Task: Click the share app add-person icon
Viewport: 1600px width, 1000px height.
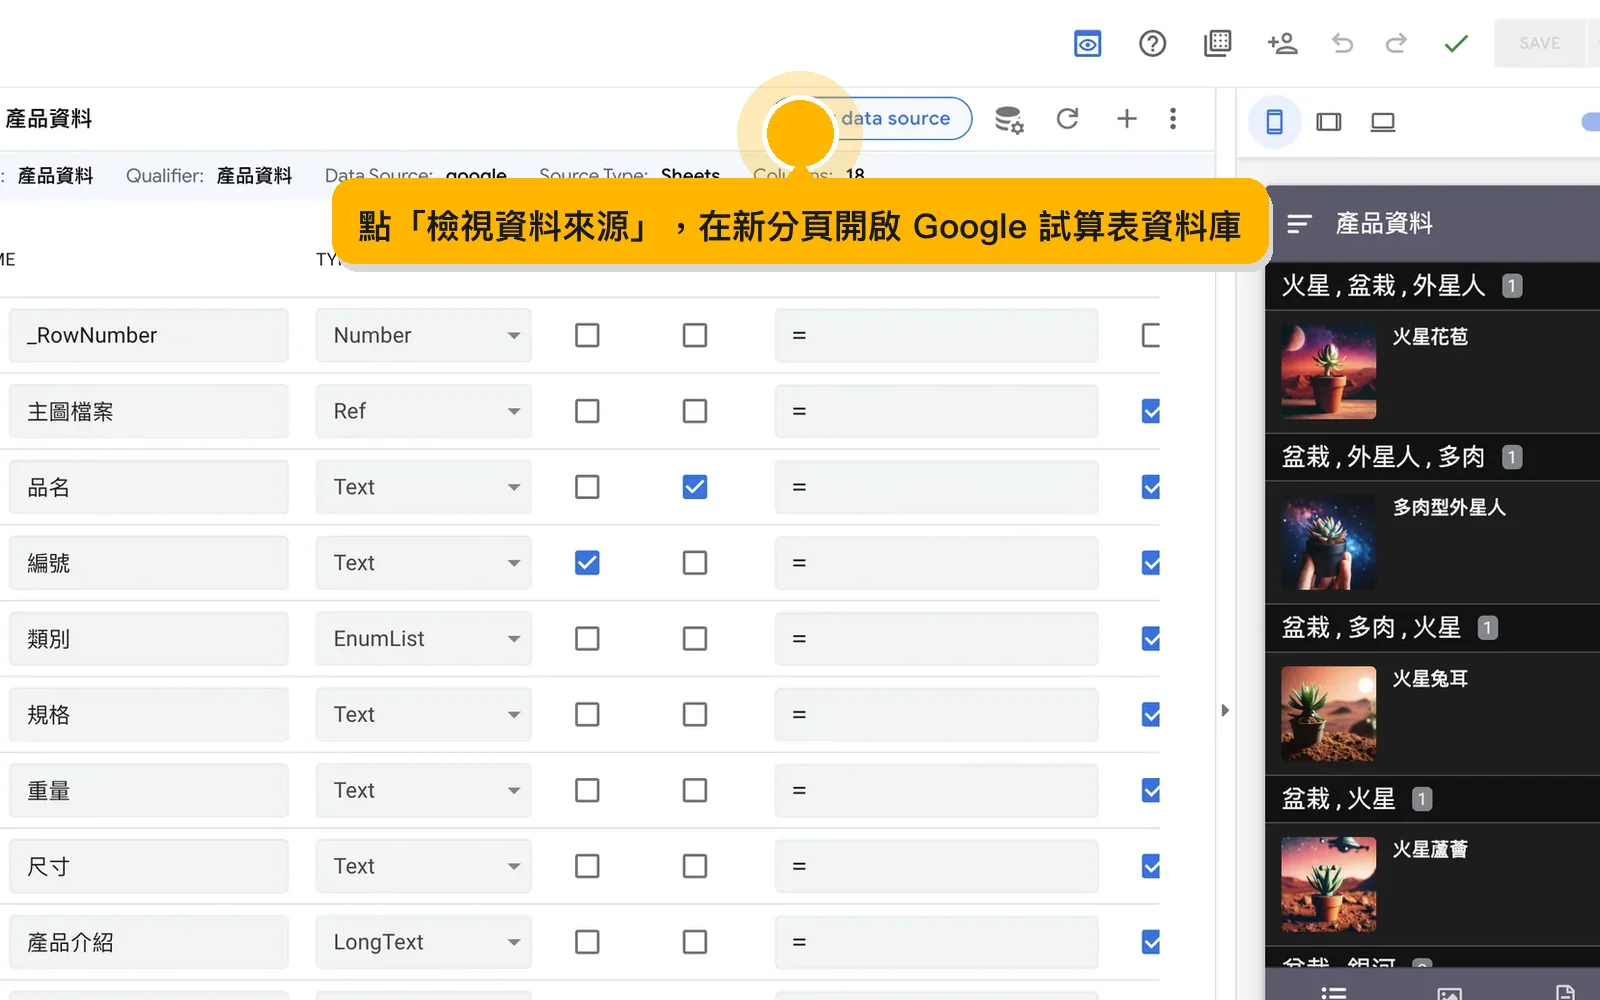Action: [x=1282, y=44]
